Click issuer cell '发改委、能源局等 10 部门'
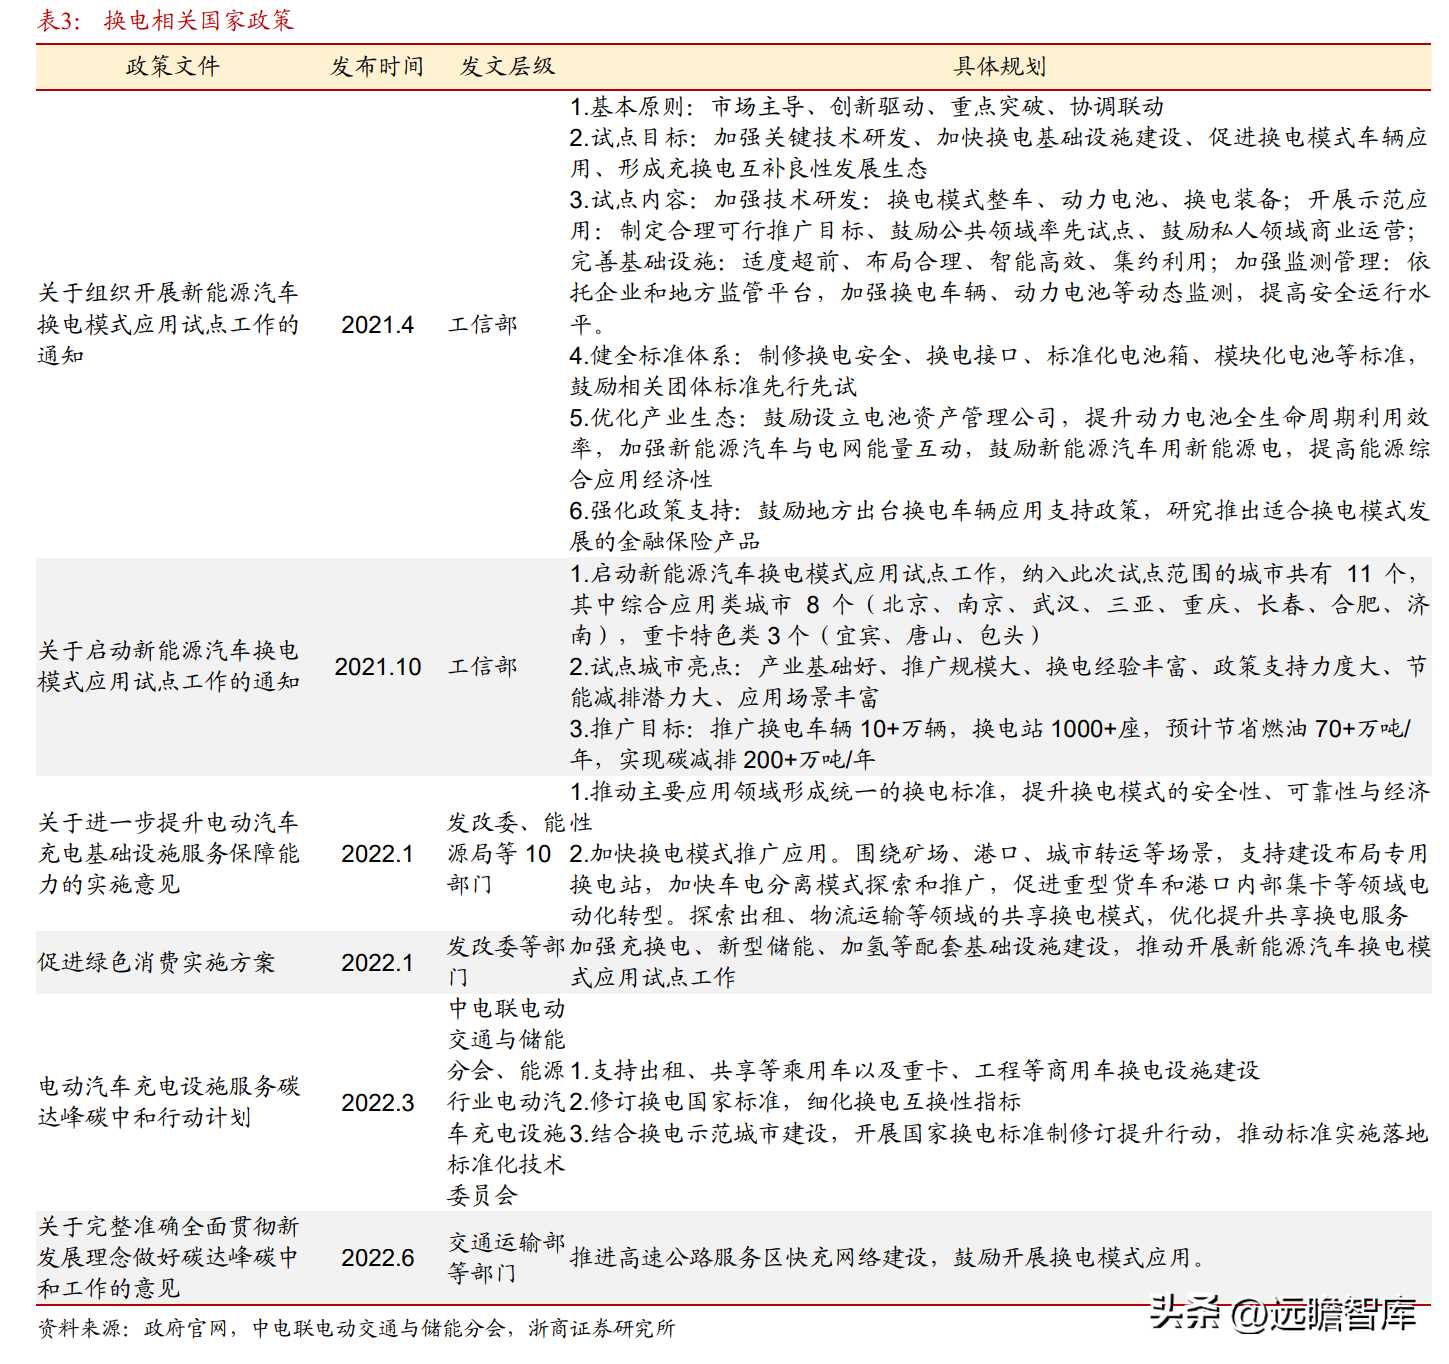The width and height of the screenshot is (1449, 1364). 505,853
